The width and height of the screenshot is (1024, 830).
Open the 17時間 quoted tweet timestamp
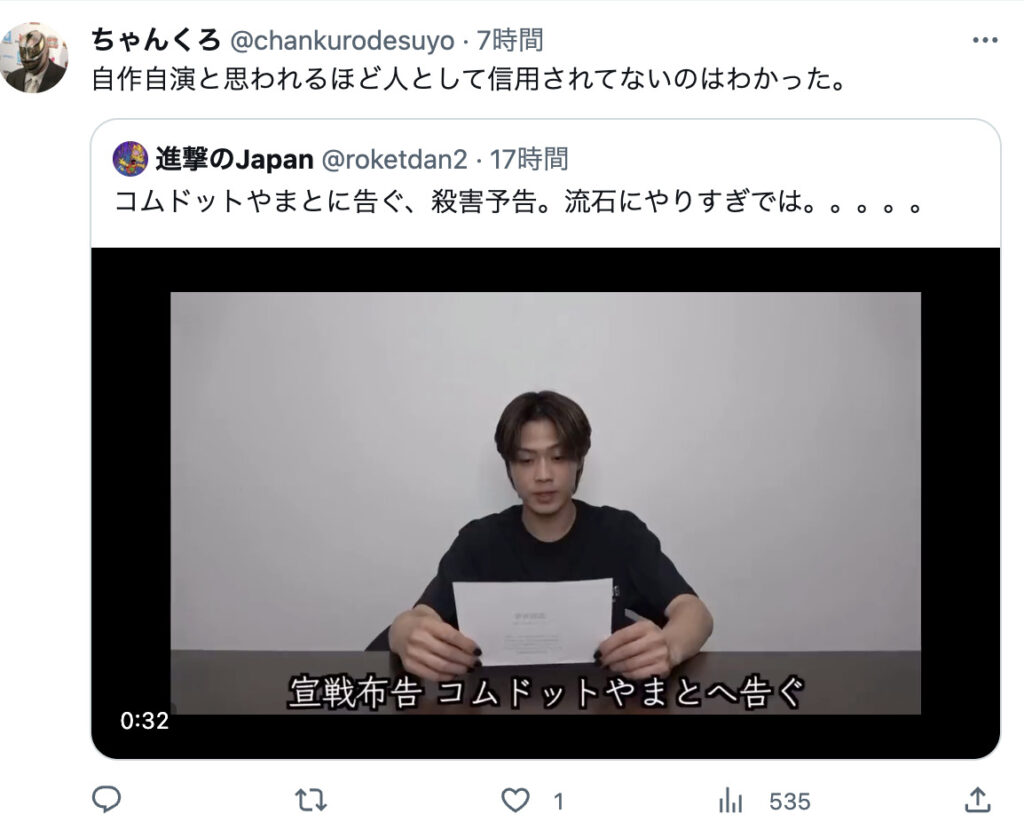[x=529, y=159]
